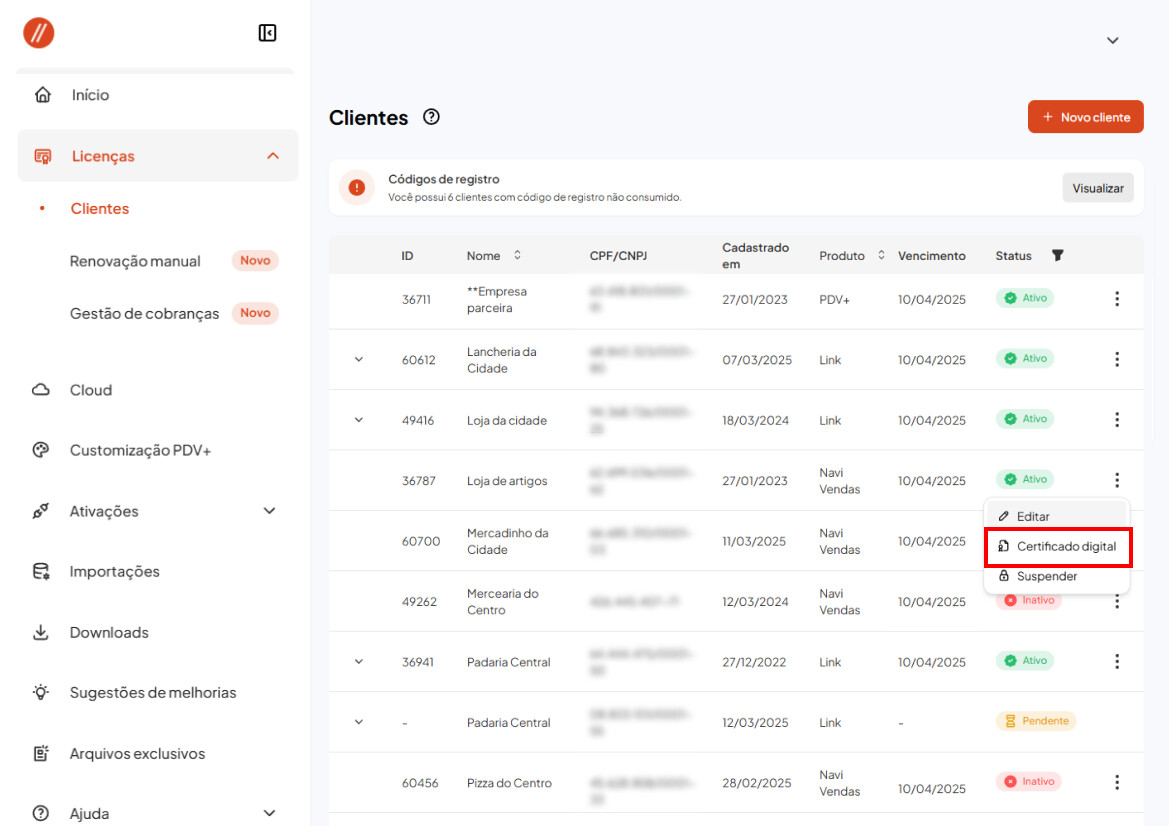
Task: Open actions menu for Empresa parceira row
Action: pos(1117,299)
